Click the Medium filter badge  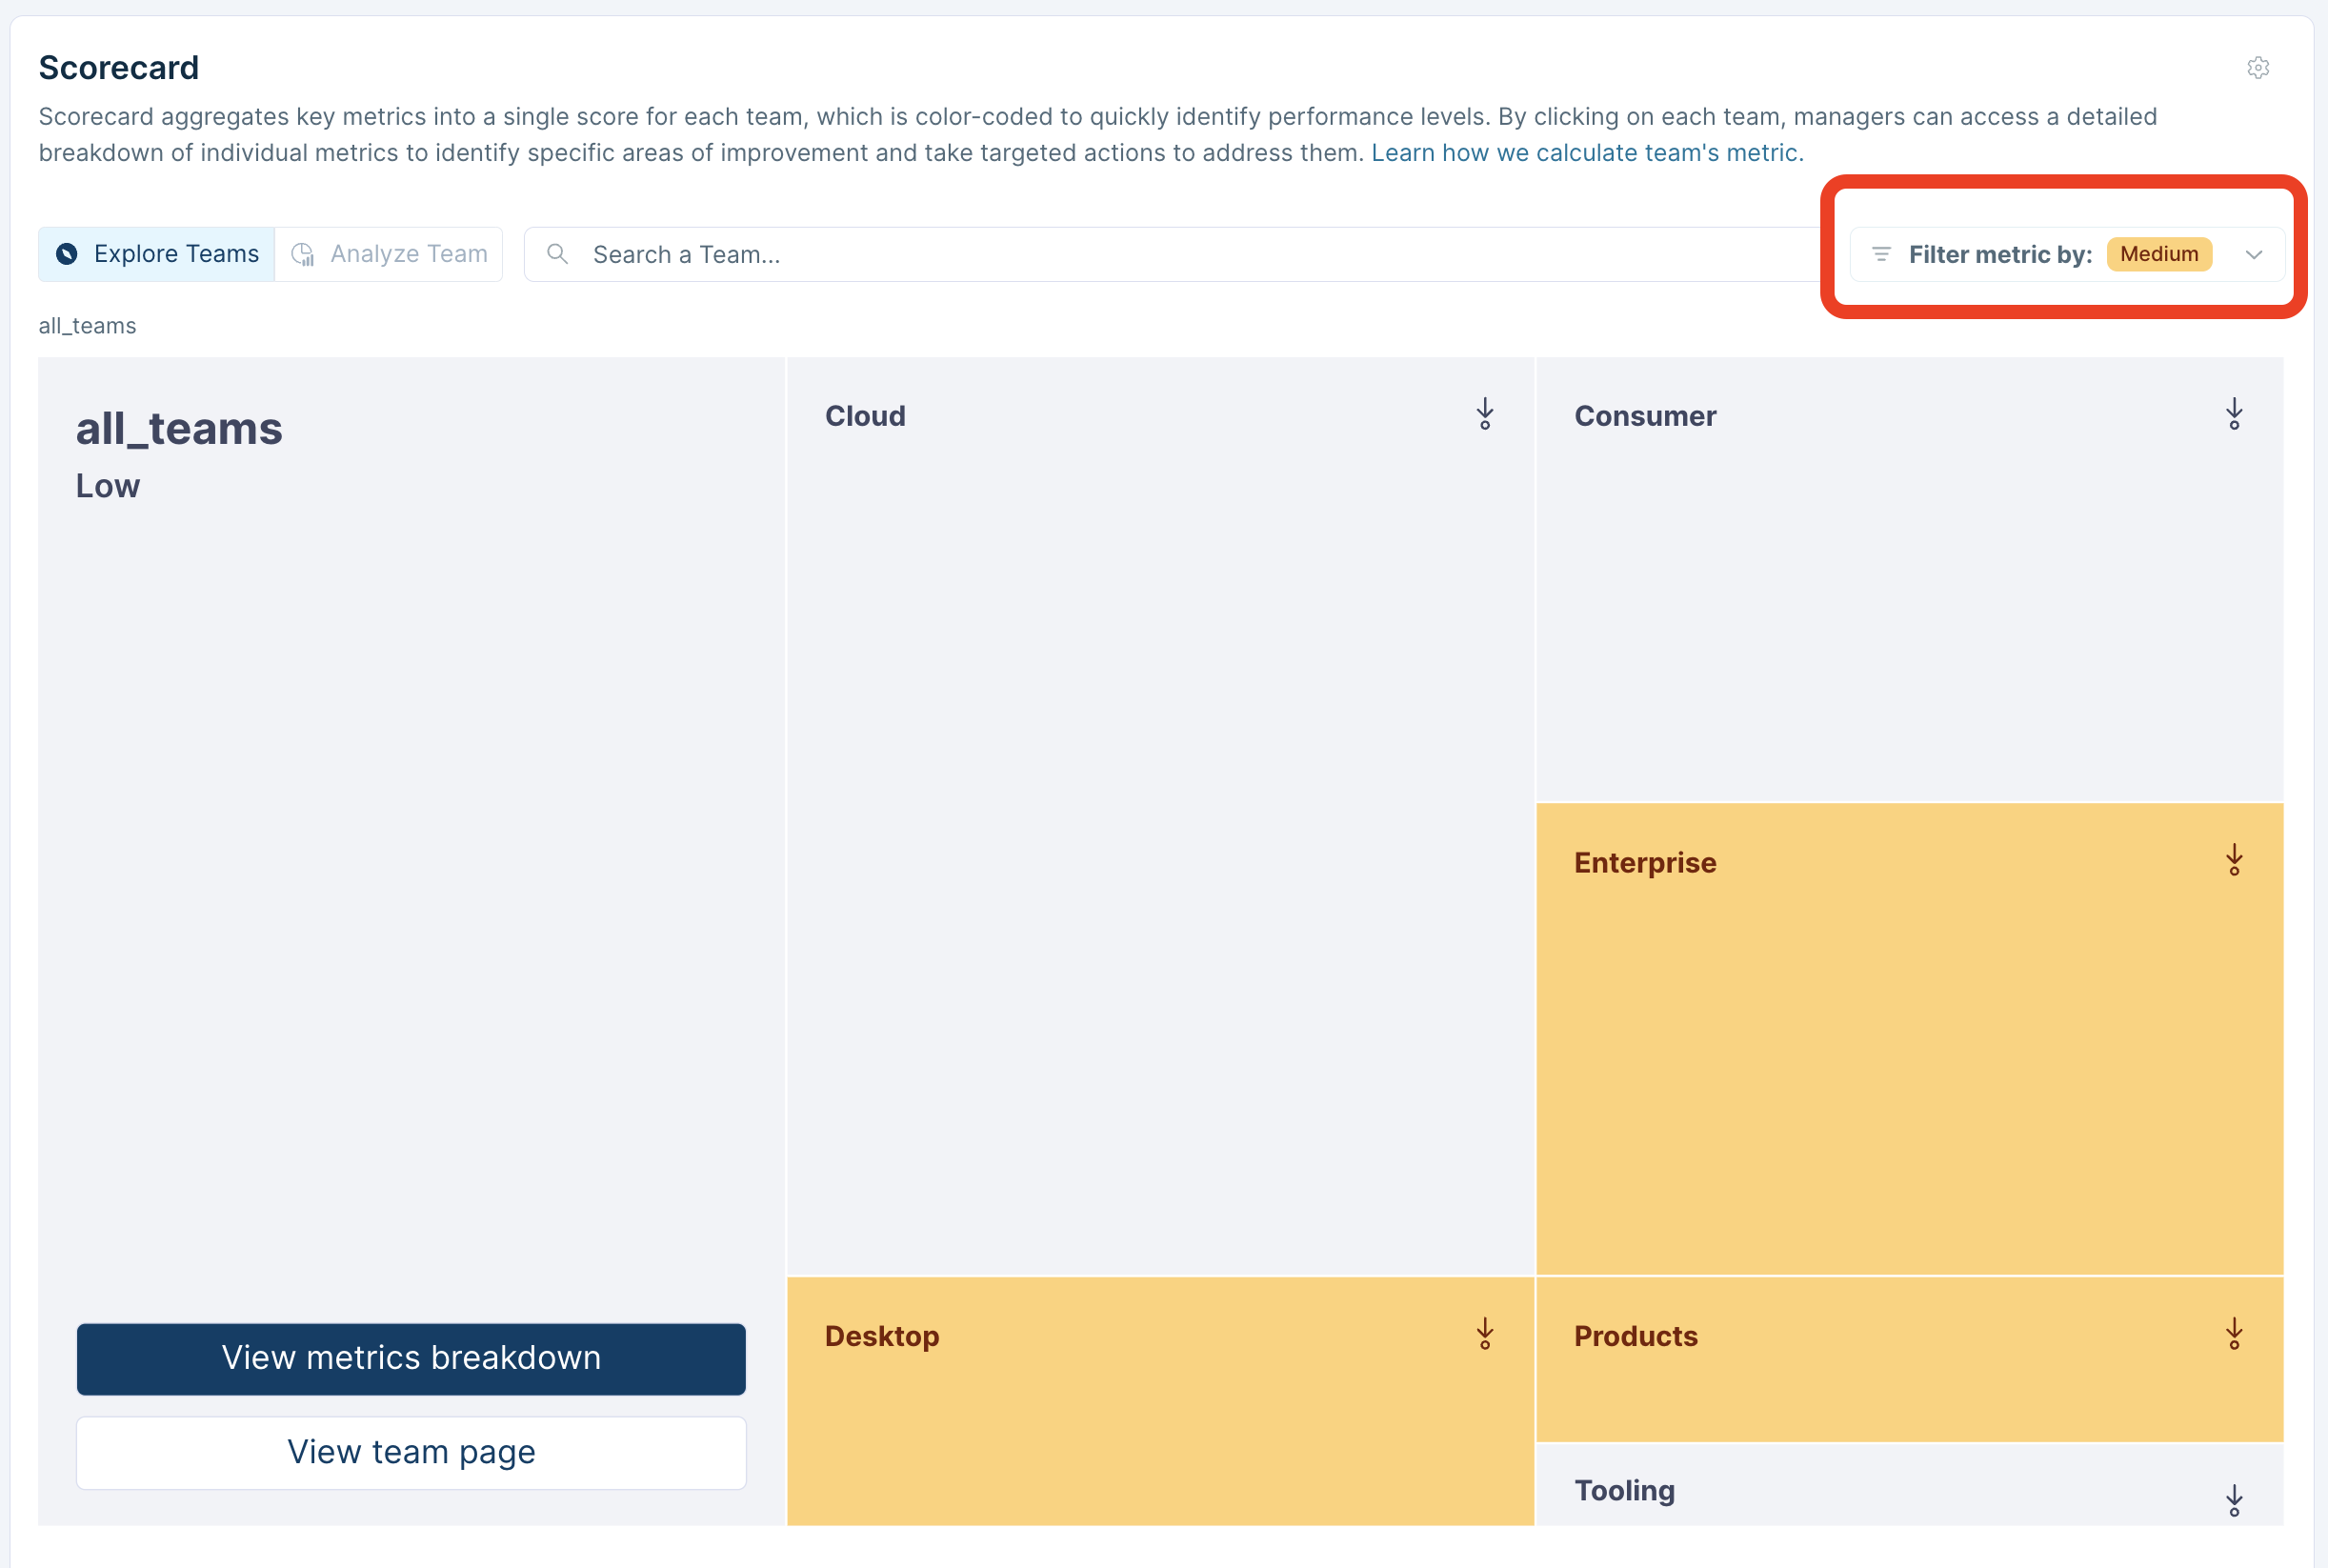click(x=2158, y=254)
